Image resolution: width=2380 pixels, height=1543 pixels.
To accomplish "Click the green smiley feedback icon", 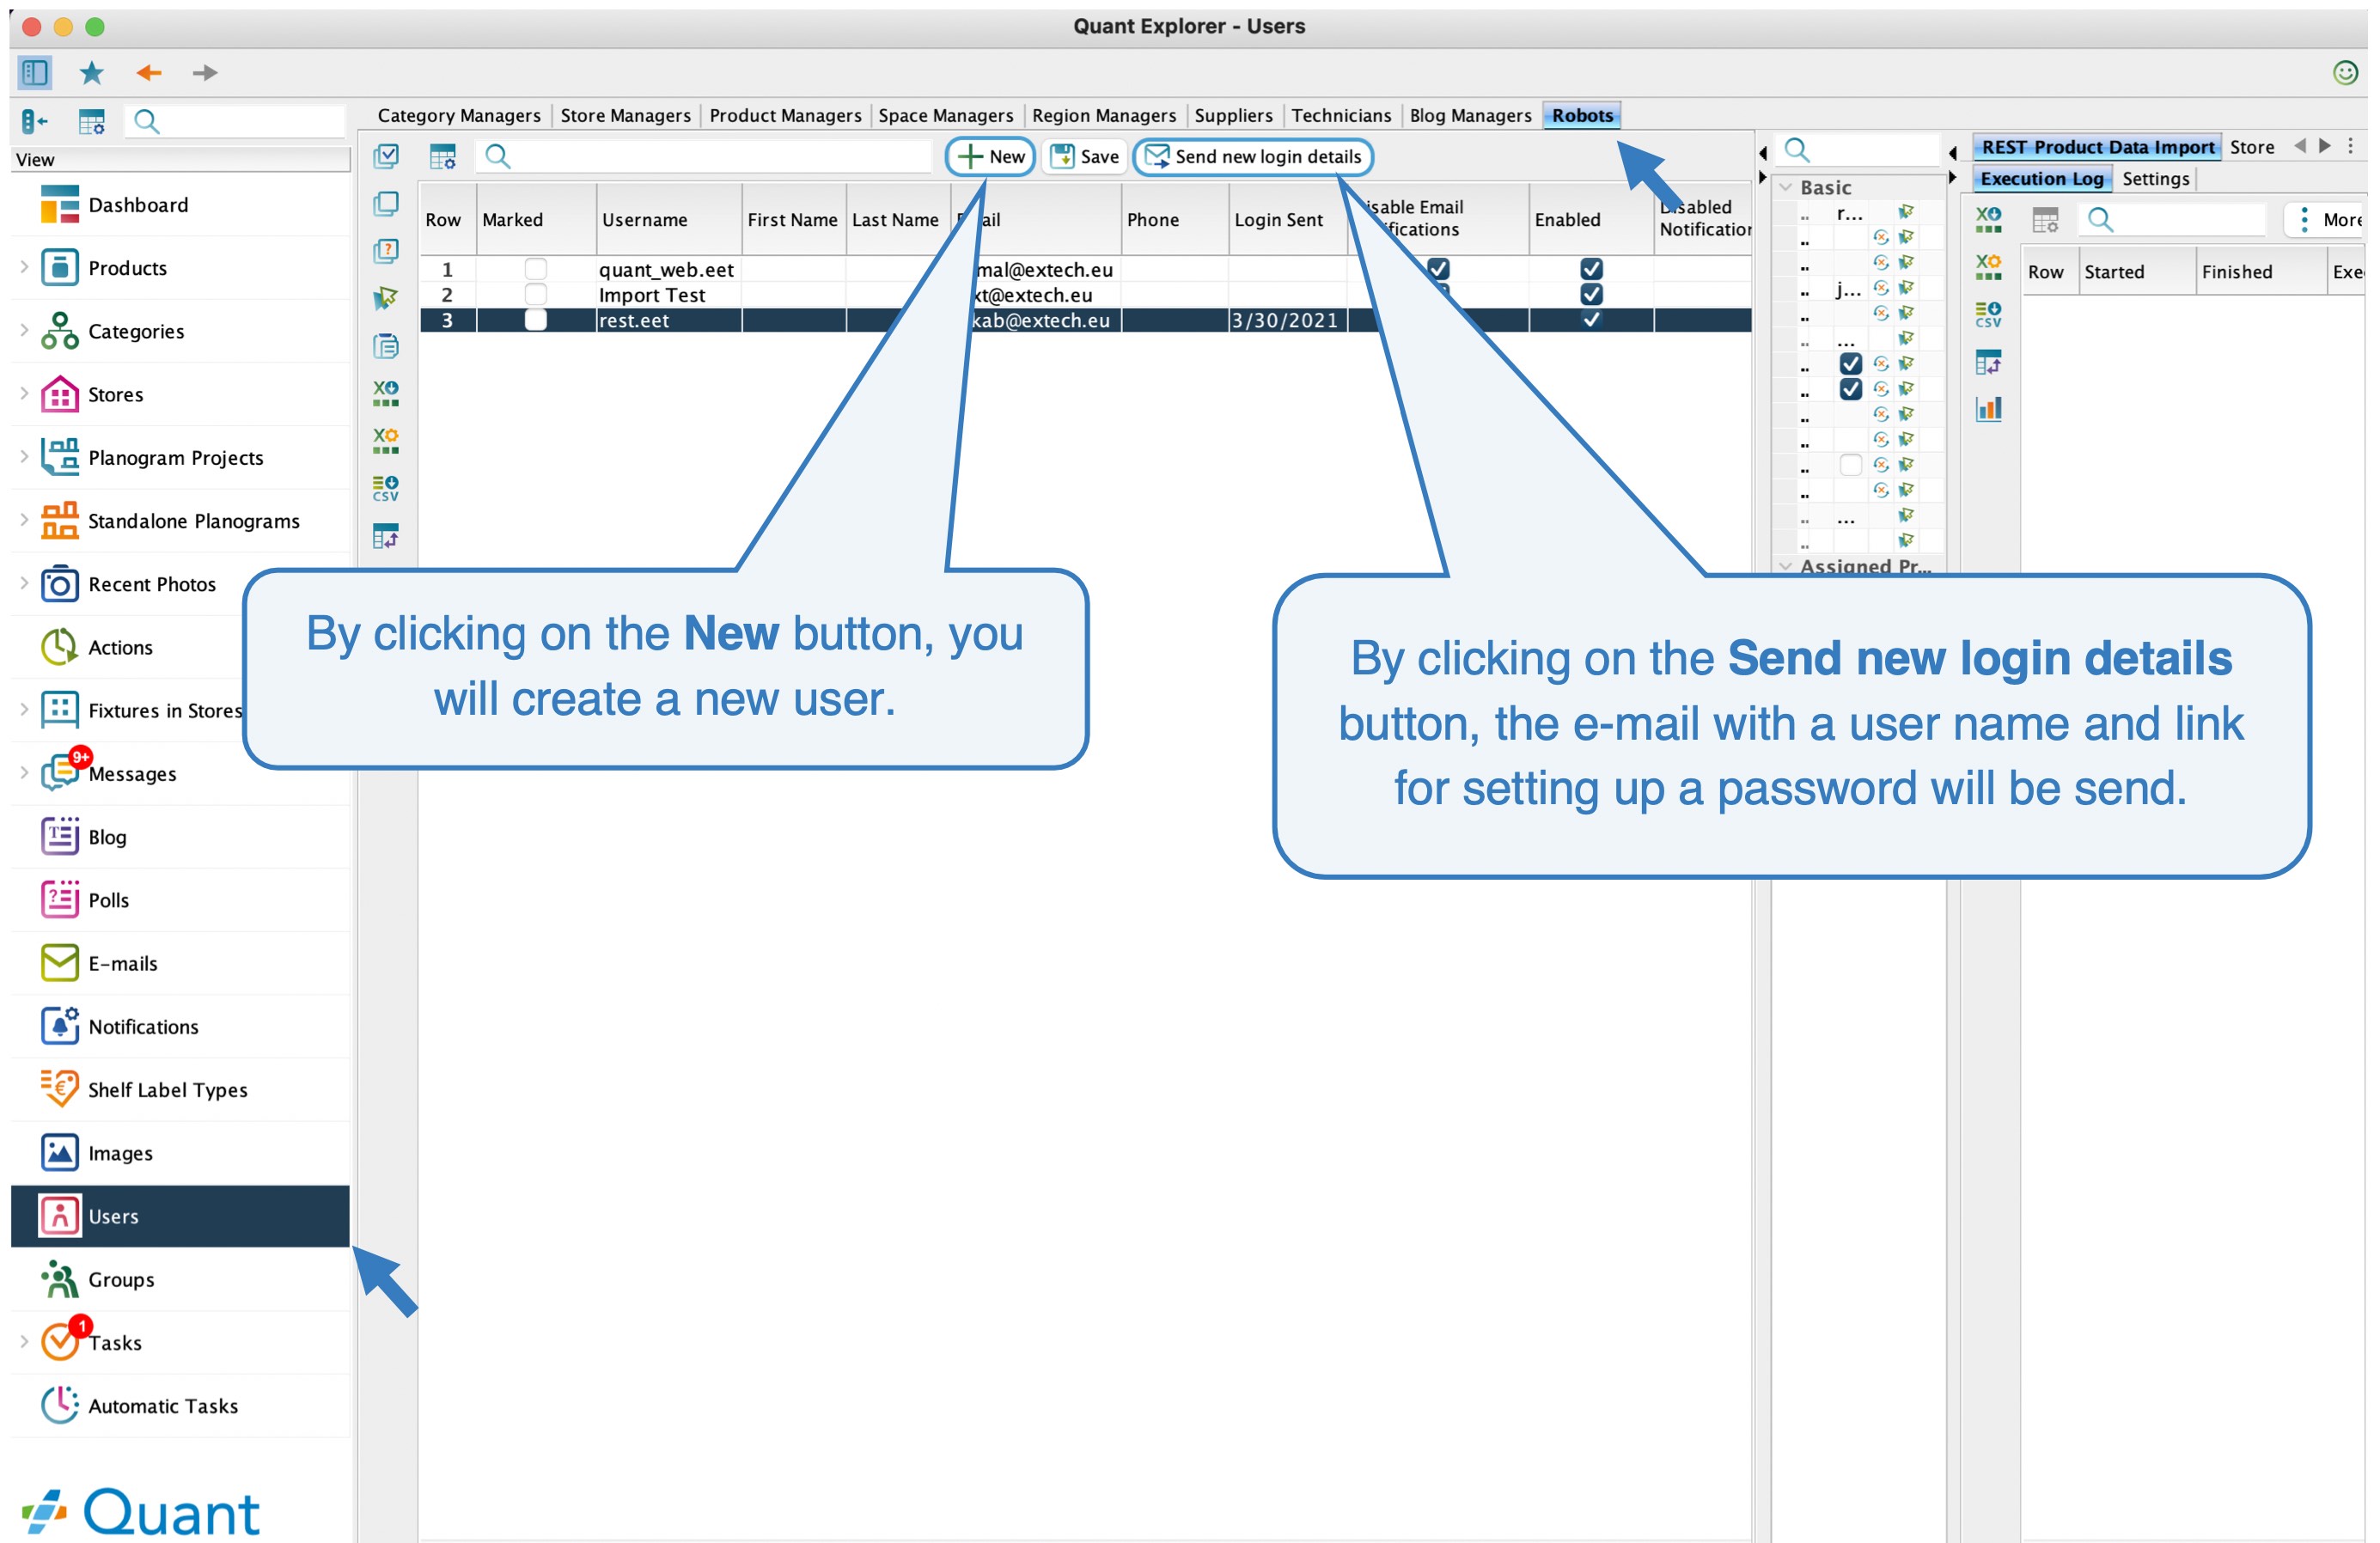I will coord(2345,72).
